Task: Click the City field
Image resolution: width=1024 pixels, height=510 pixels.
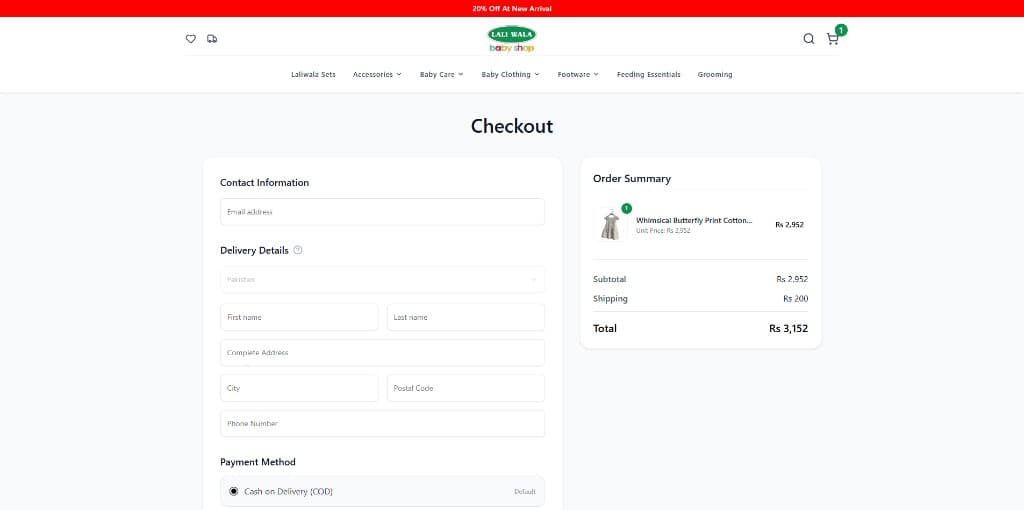Action: [299, 388]
